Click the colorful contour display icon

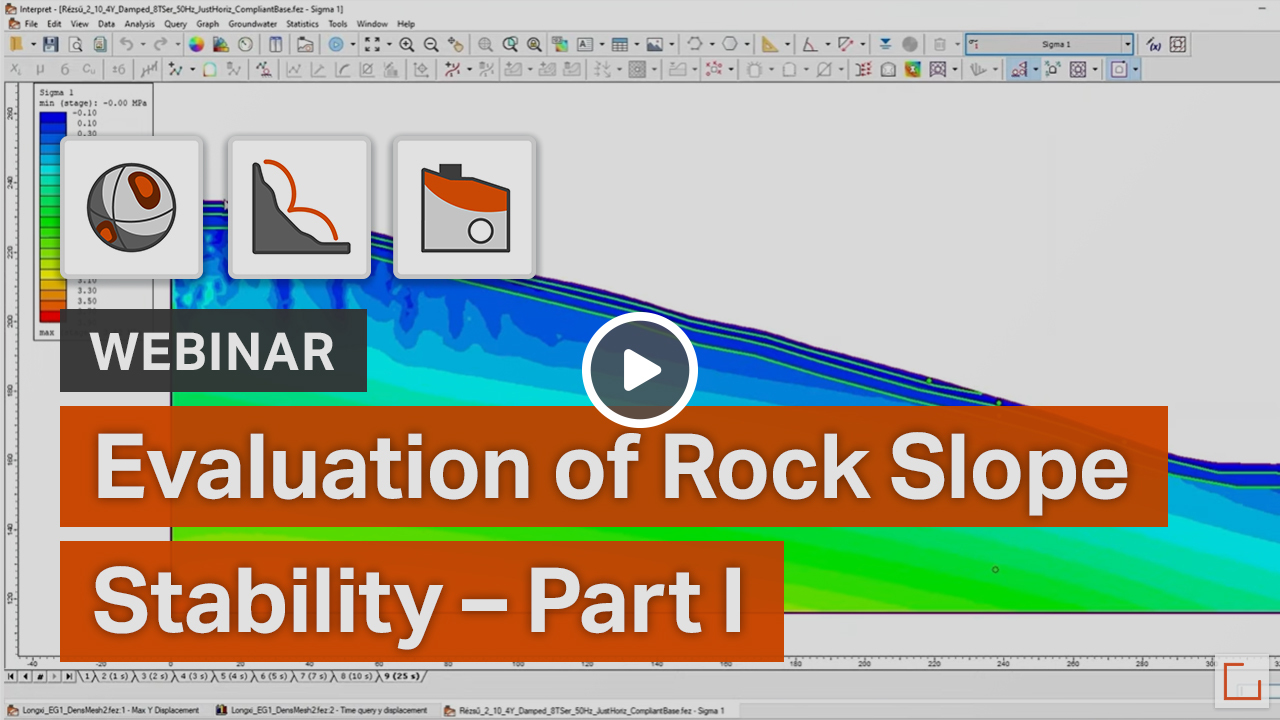click(x=913, y=70)
